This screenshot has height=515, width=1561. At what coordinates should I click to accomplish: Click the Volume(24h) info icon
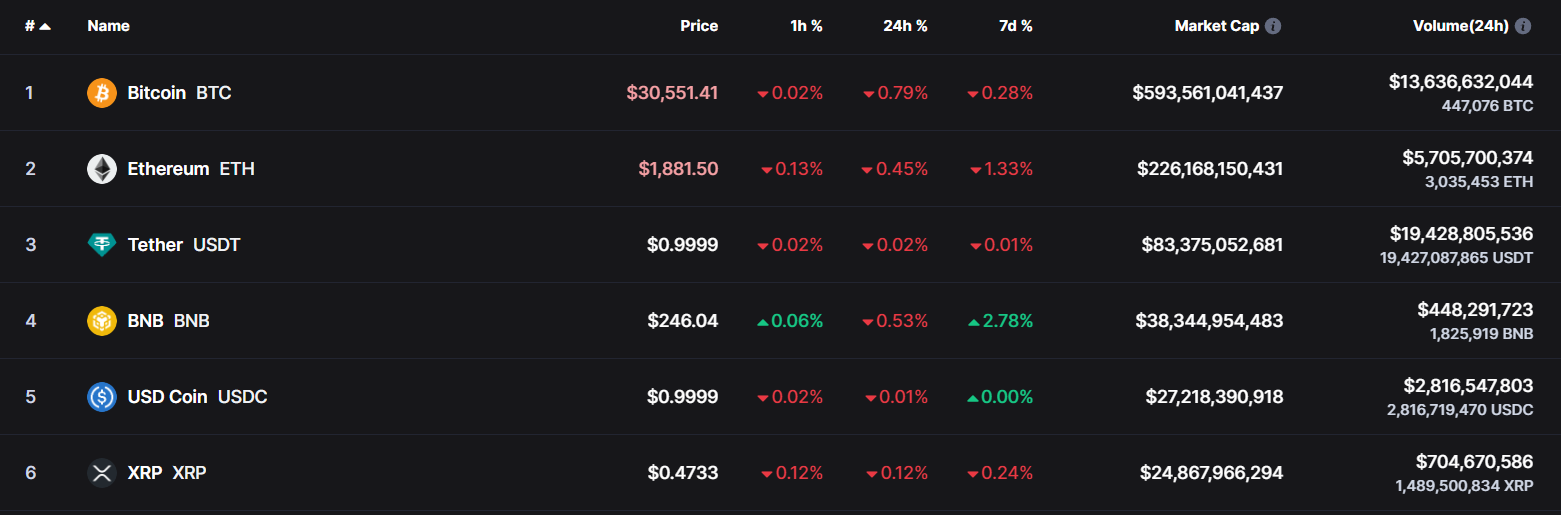point(1523,26)
